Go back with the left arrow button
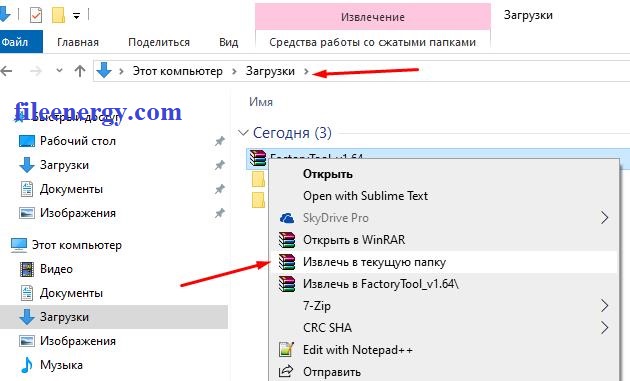This screenshot has height=381, width=630. tap(7, 71)
